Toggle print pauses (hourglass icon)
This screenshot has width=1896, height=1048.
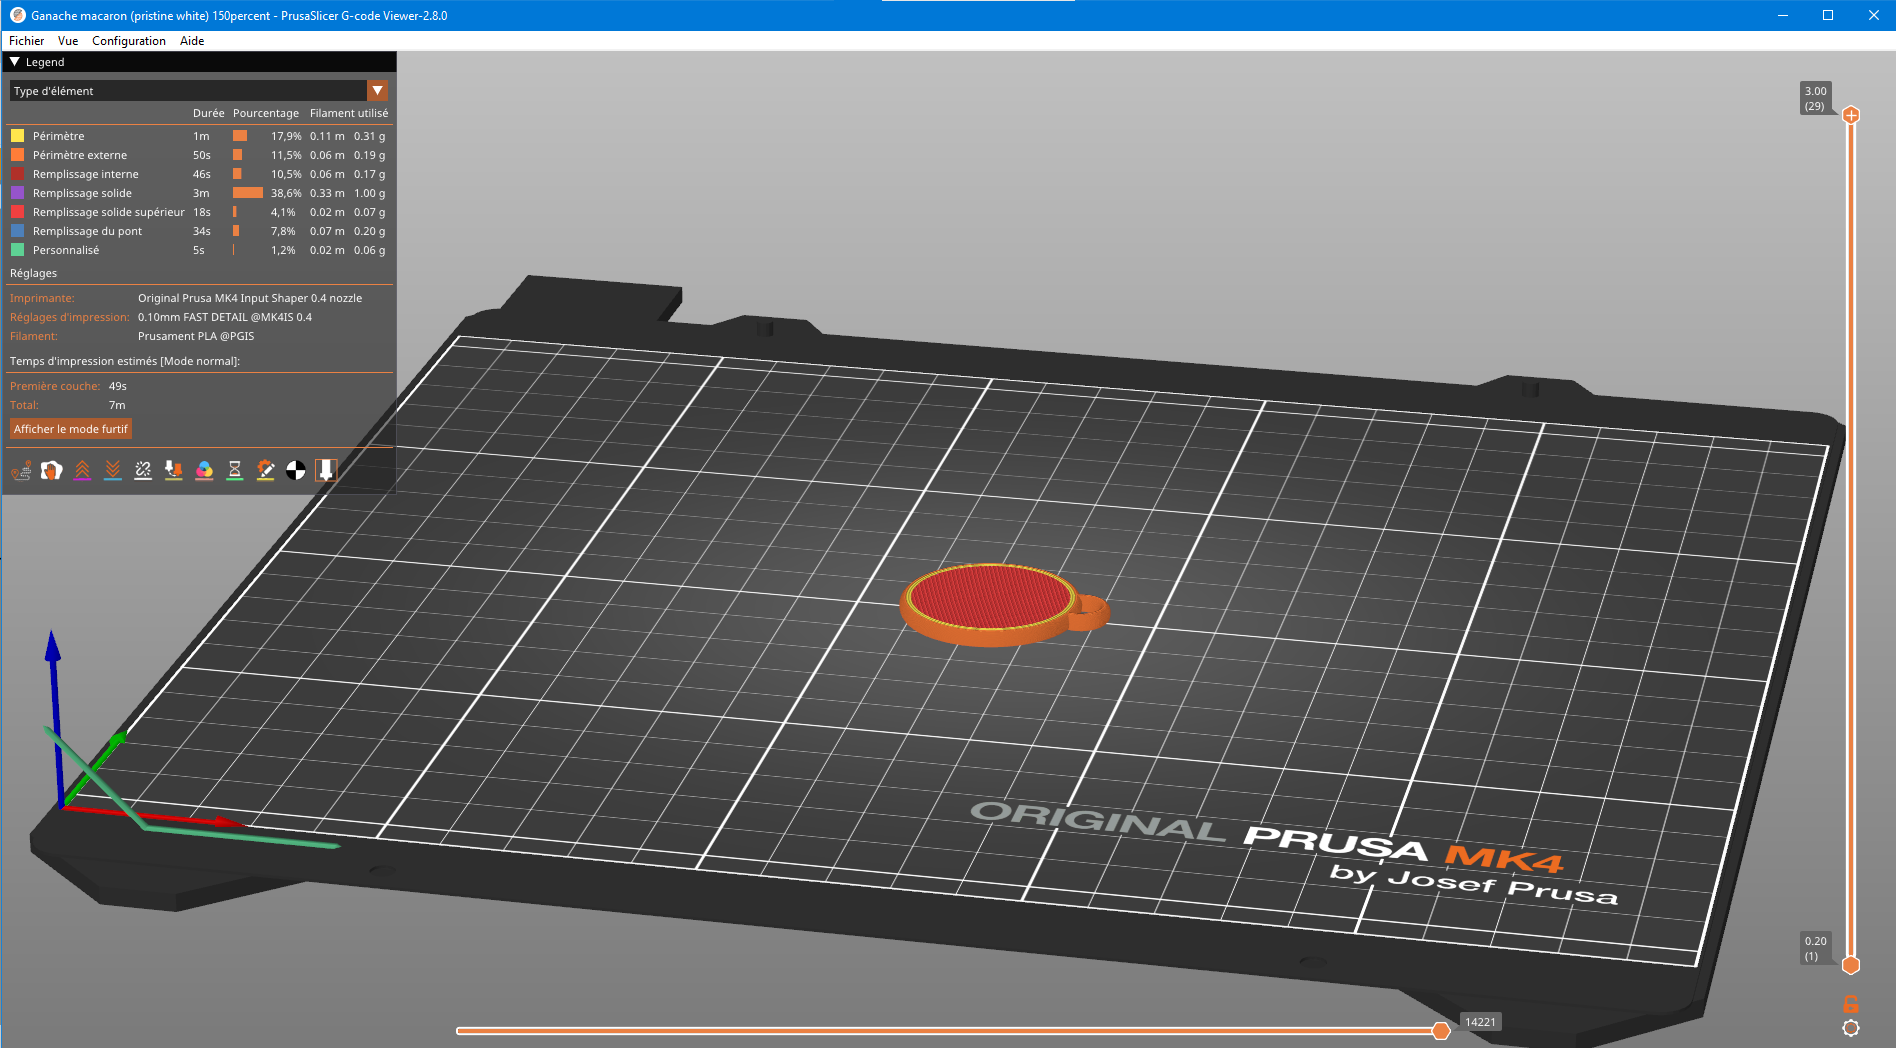235,470
